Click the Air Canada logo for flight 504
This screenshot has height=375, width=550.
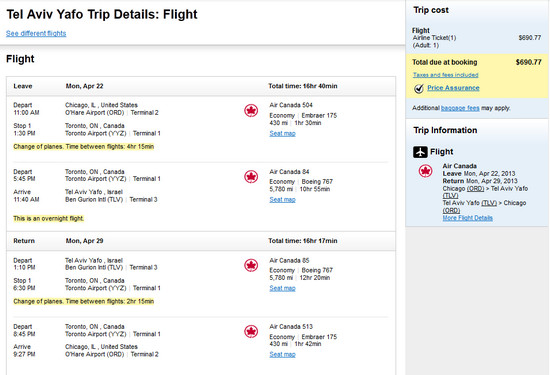[251, 111]
